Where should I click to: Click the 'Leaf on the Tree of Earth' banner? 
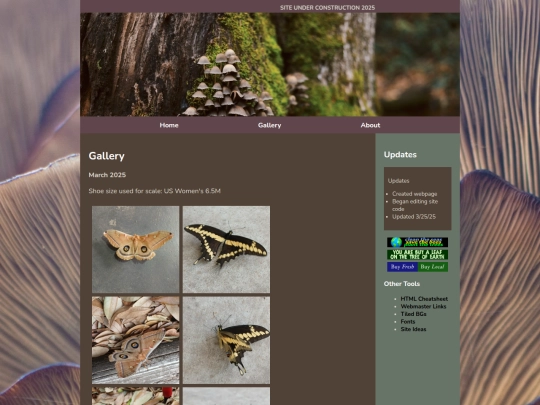coord(417,255)
